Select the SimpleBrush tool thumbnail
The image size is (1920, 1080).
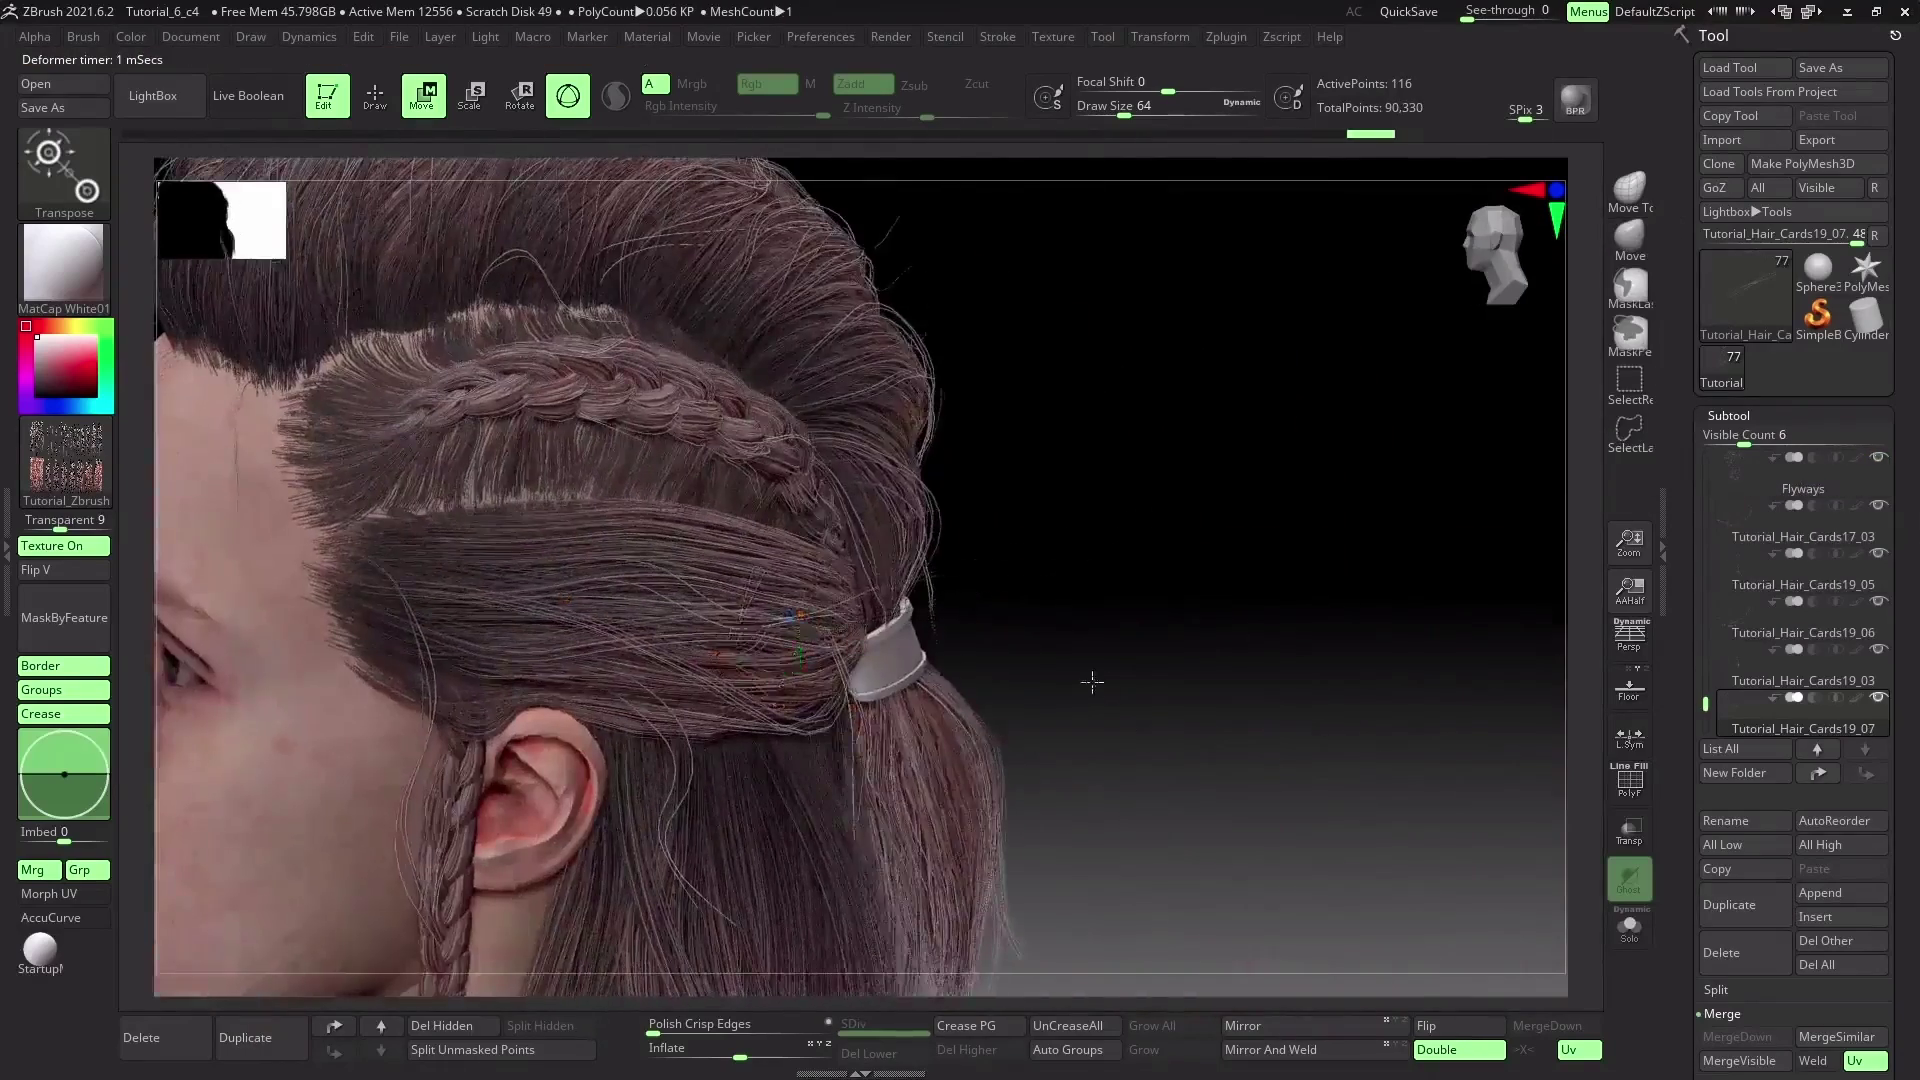[x=1818, y=320]
